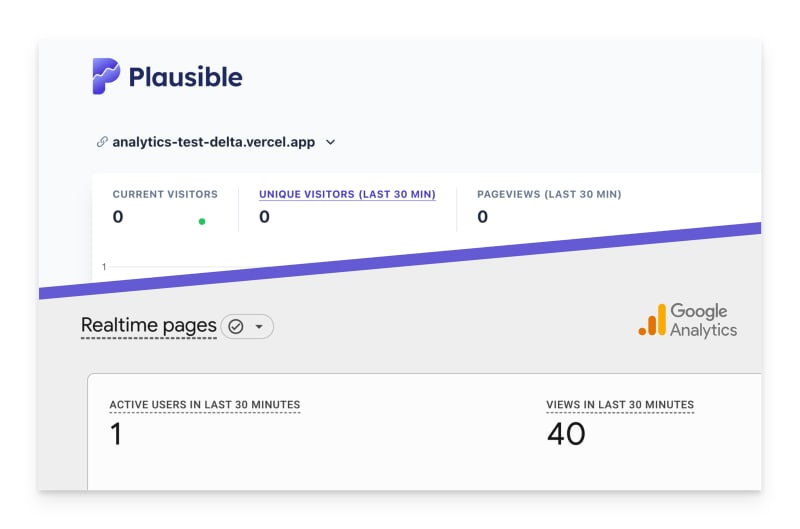
Task: Click the green live status dot
Action: click(x=202, y=221)
